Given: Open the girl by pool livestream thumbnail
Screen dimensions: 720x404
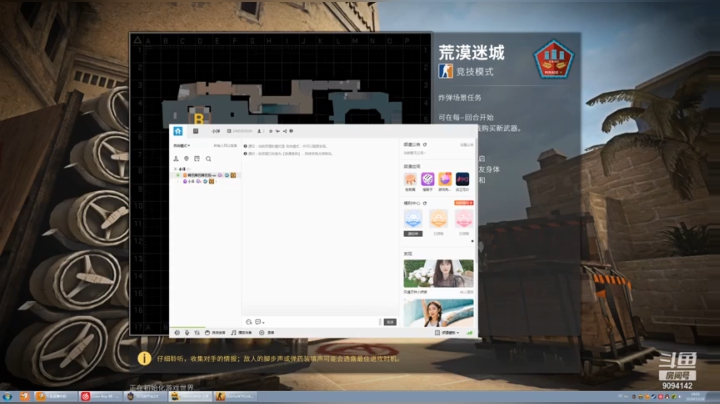Looking at the screenshot, I should (439, 313).
